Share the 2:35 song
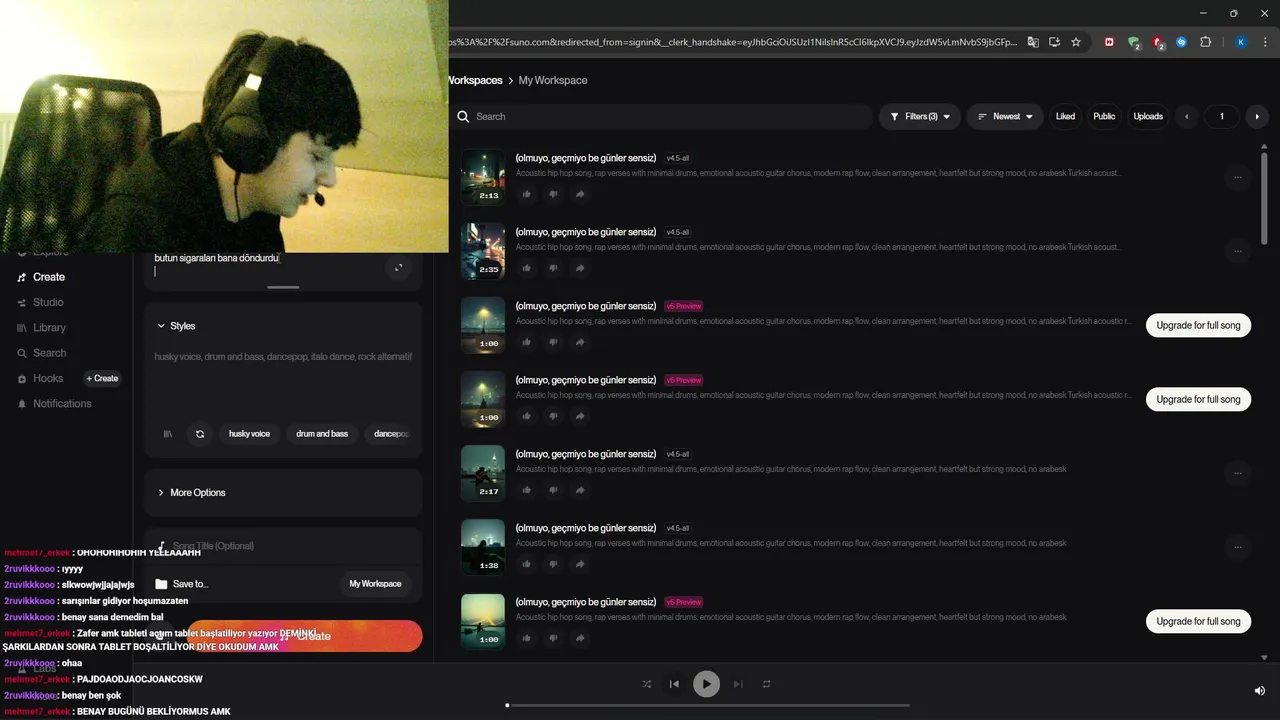This screenshot has width=1280, height=720. [579, 268]
